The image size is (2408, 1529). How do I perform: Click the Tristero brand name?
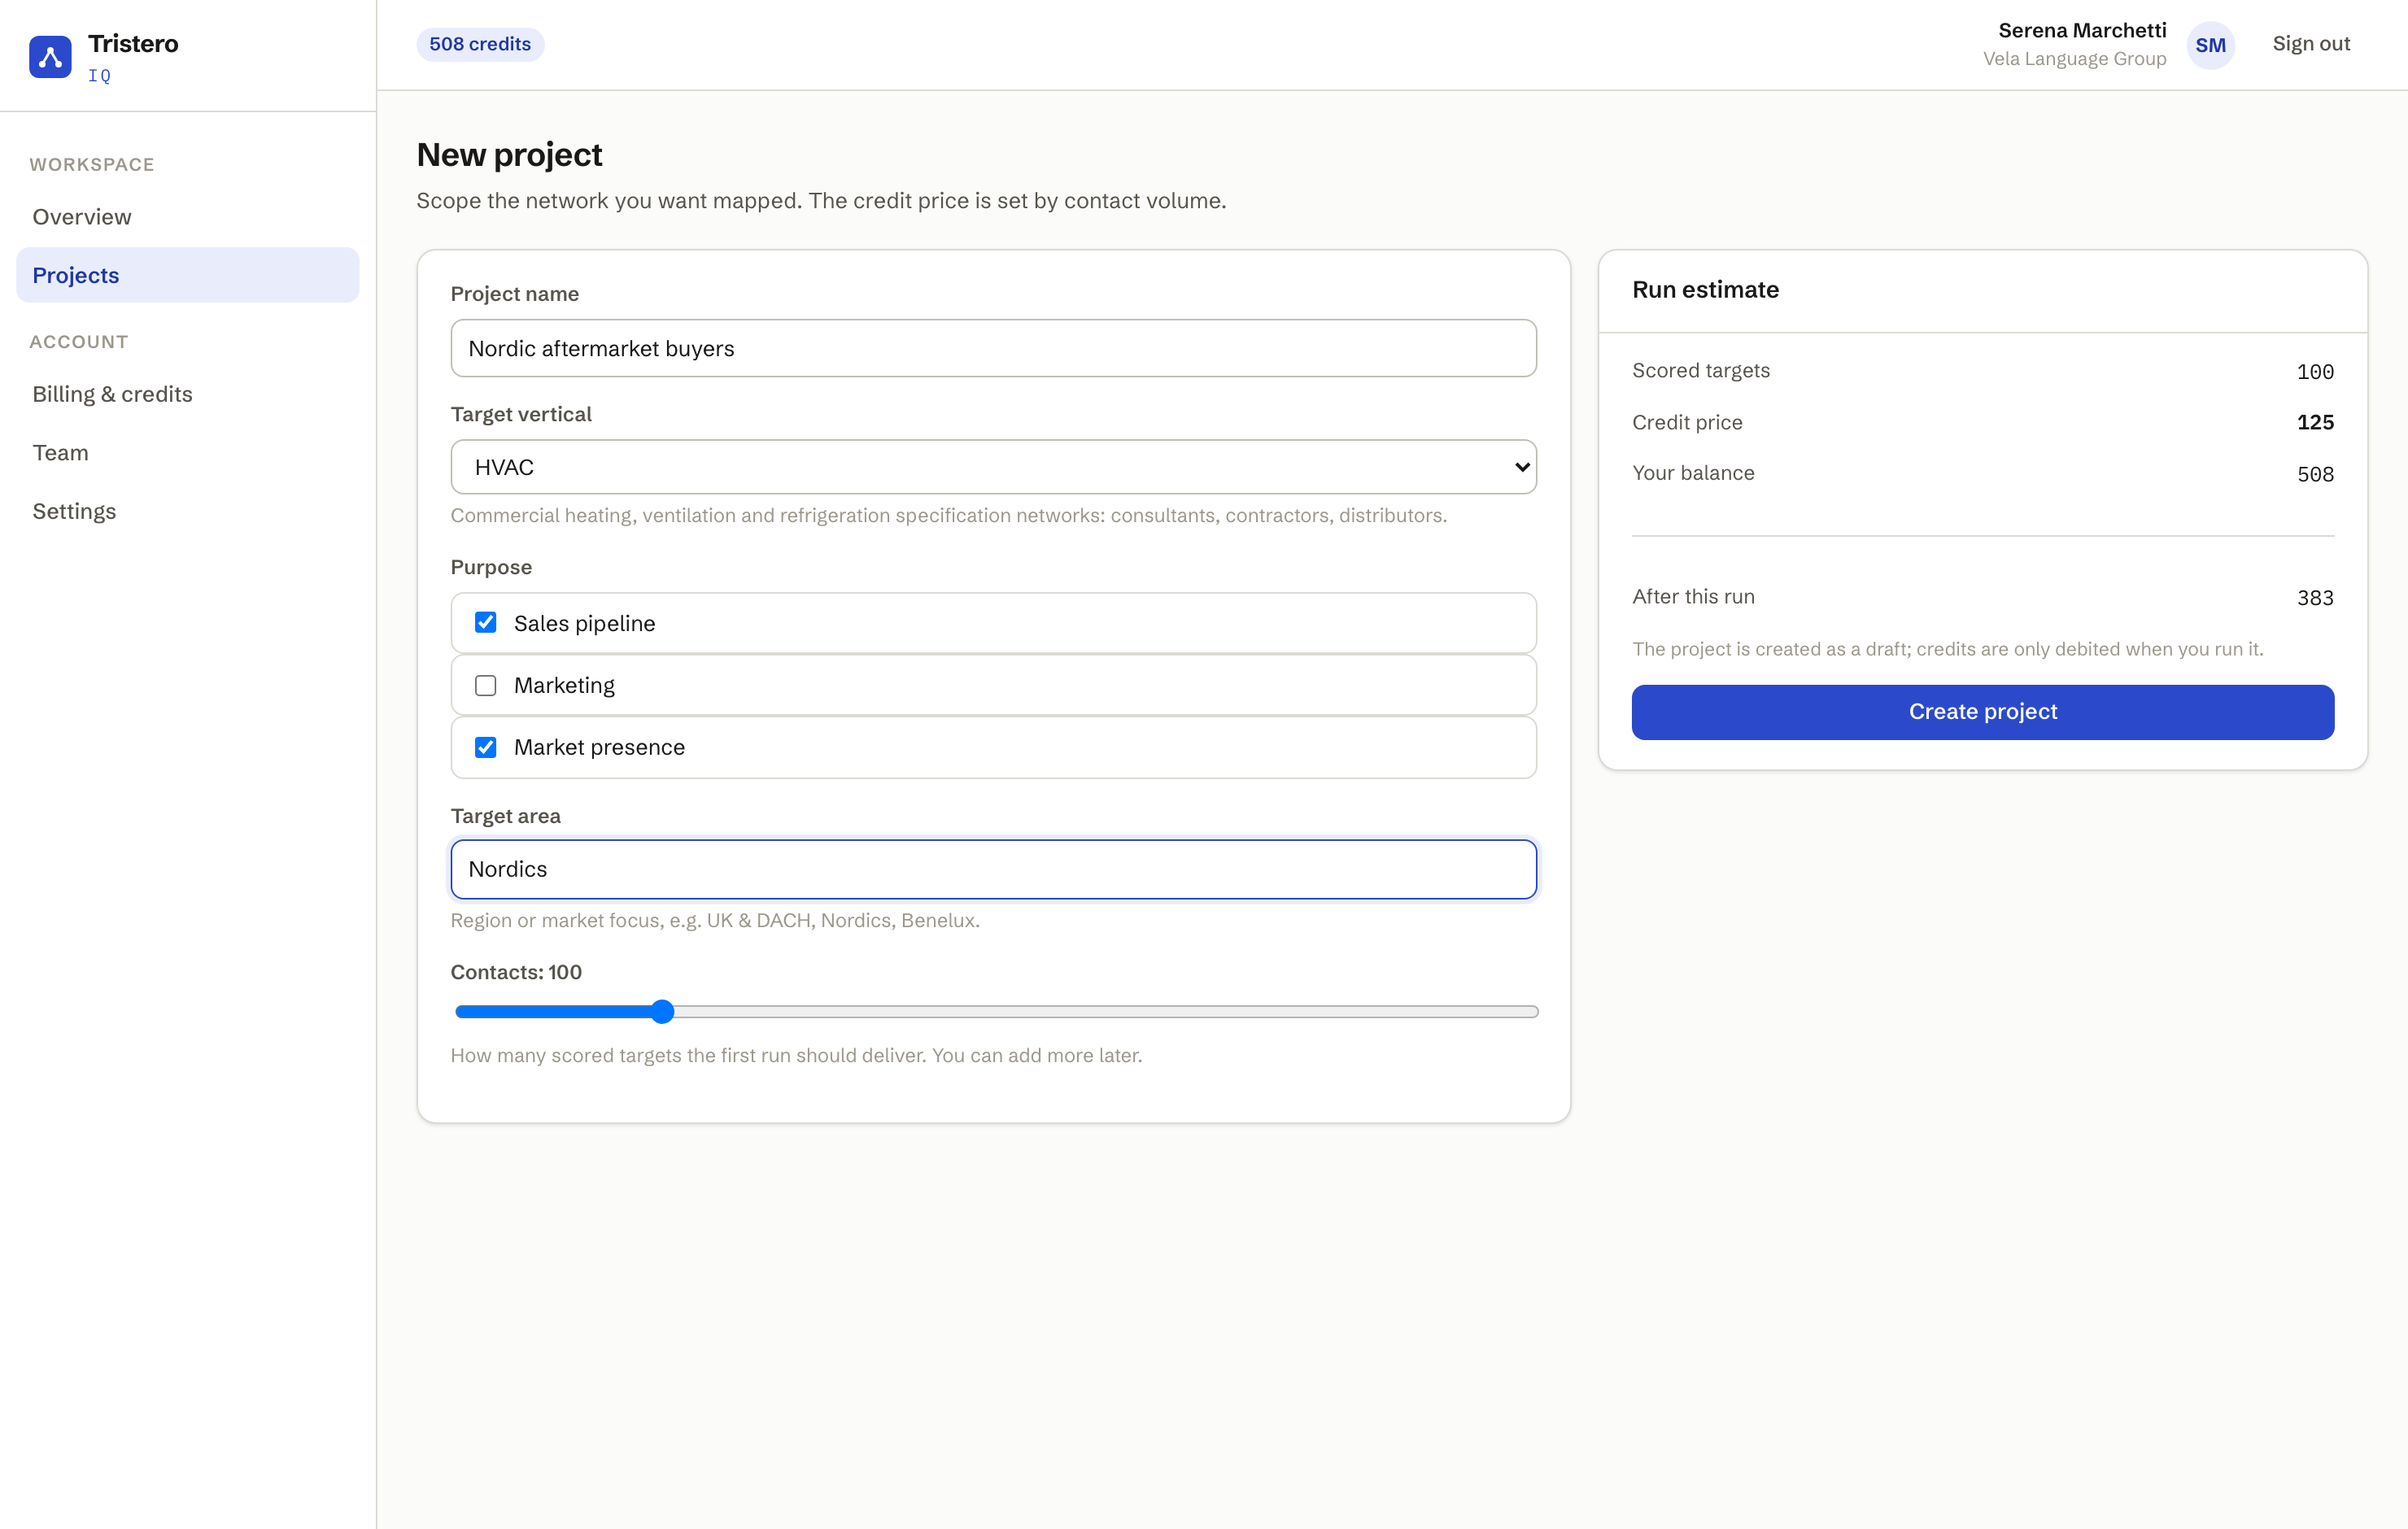point(133,43)
